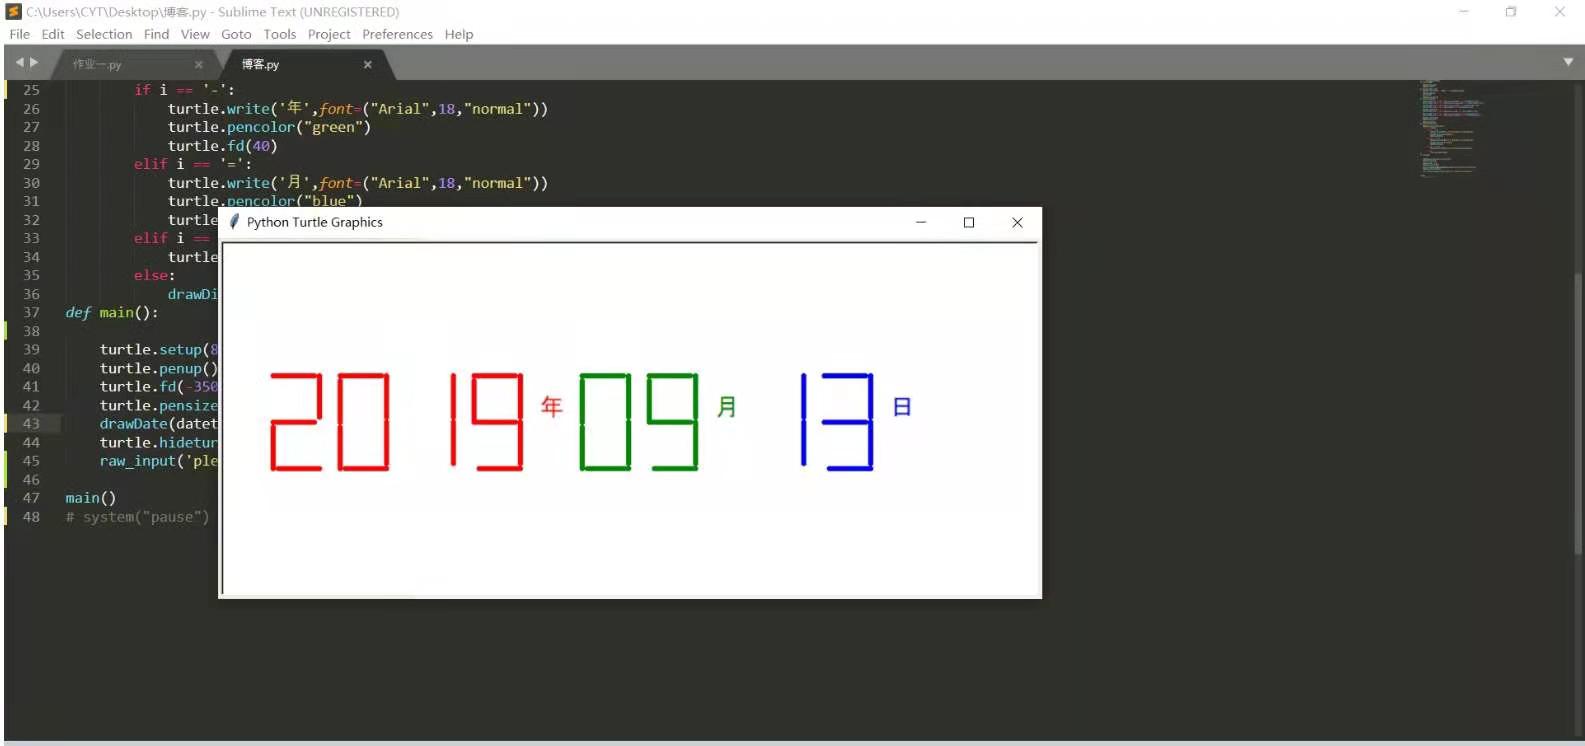Open the tab list dropdown arrow

(x=1568, y=62)
